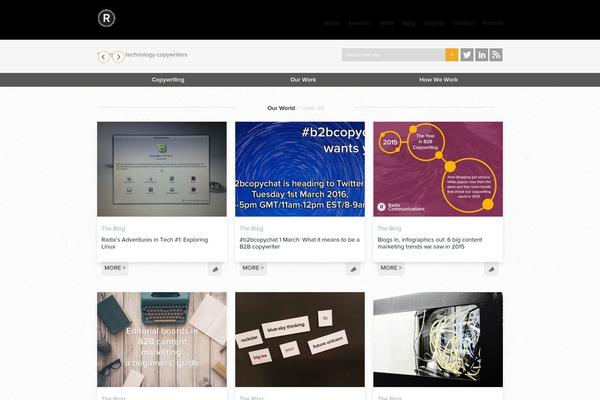Click the Our World heading
The image size is (600, 400).
coord(281,108)
